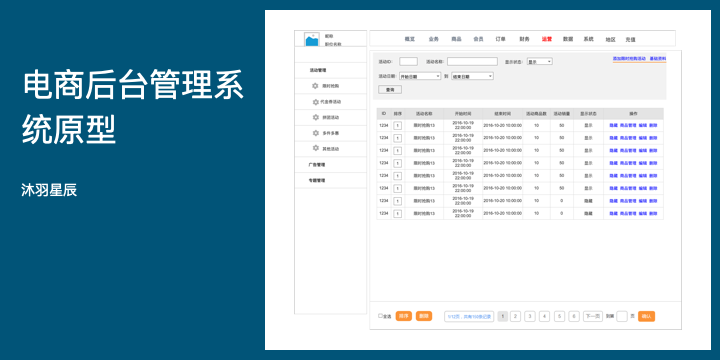This screenshot has width=720, height=360.
Task: Switch to the 业务 tab
Action: click(433, 39)
